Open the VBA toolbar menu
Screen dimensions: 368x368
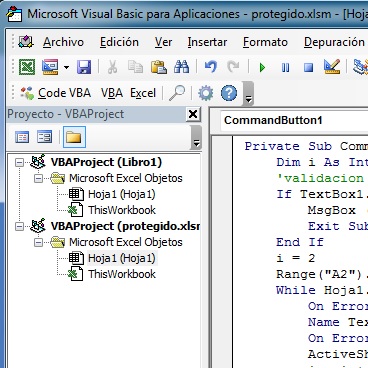[112, 93]
